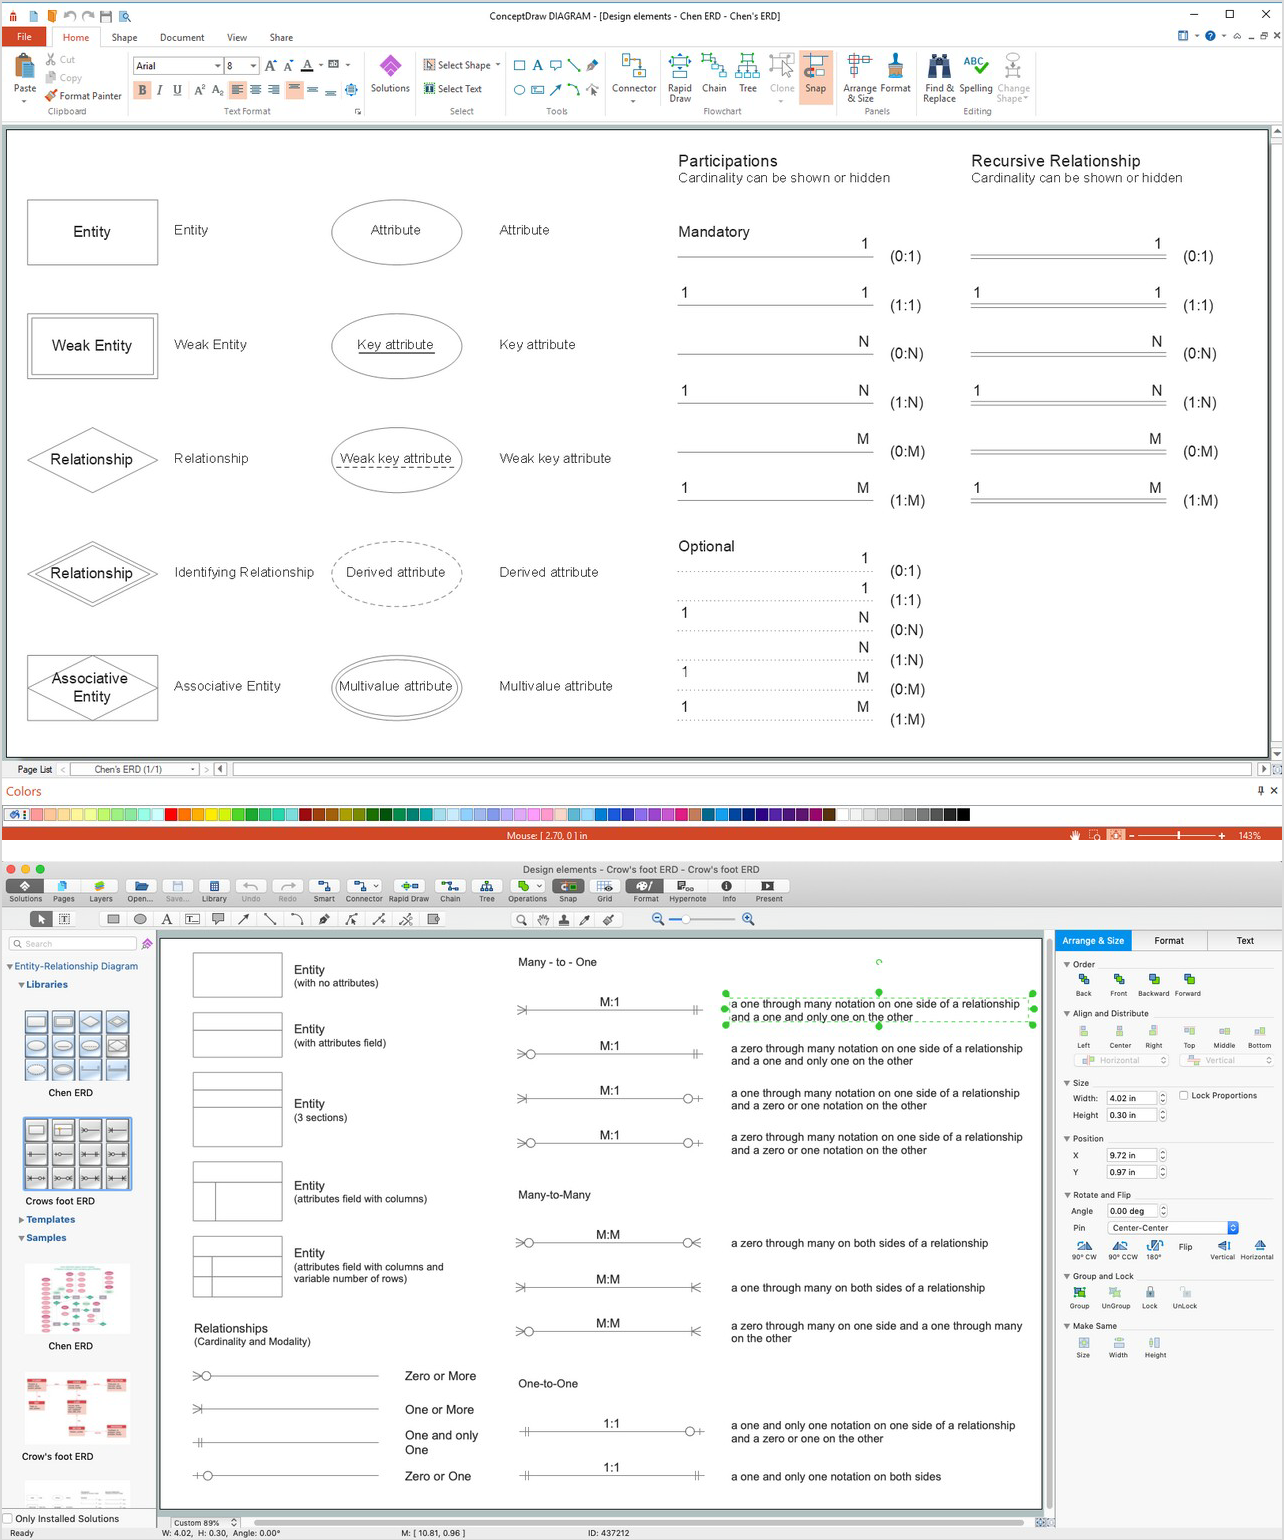Open the font family dropdown showing Arial
1284x1540 pixels.
tap(216, 65)
